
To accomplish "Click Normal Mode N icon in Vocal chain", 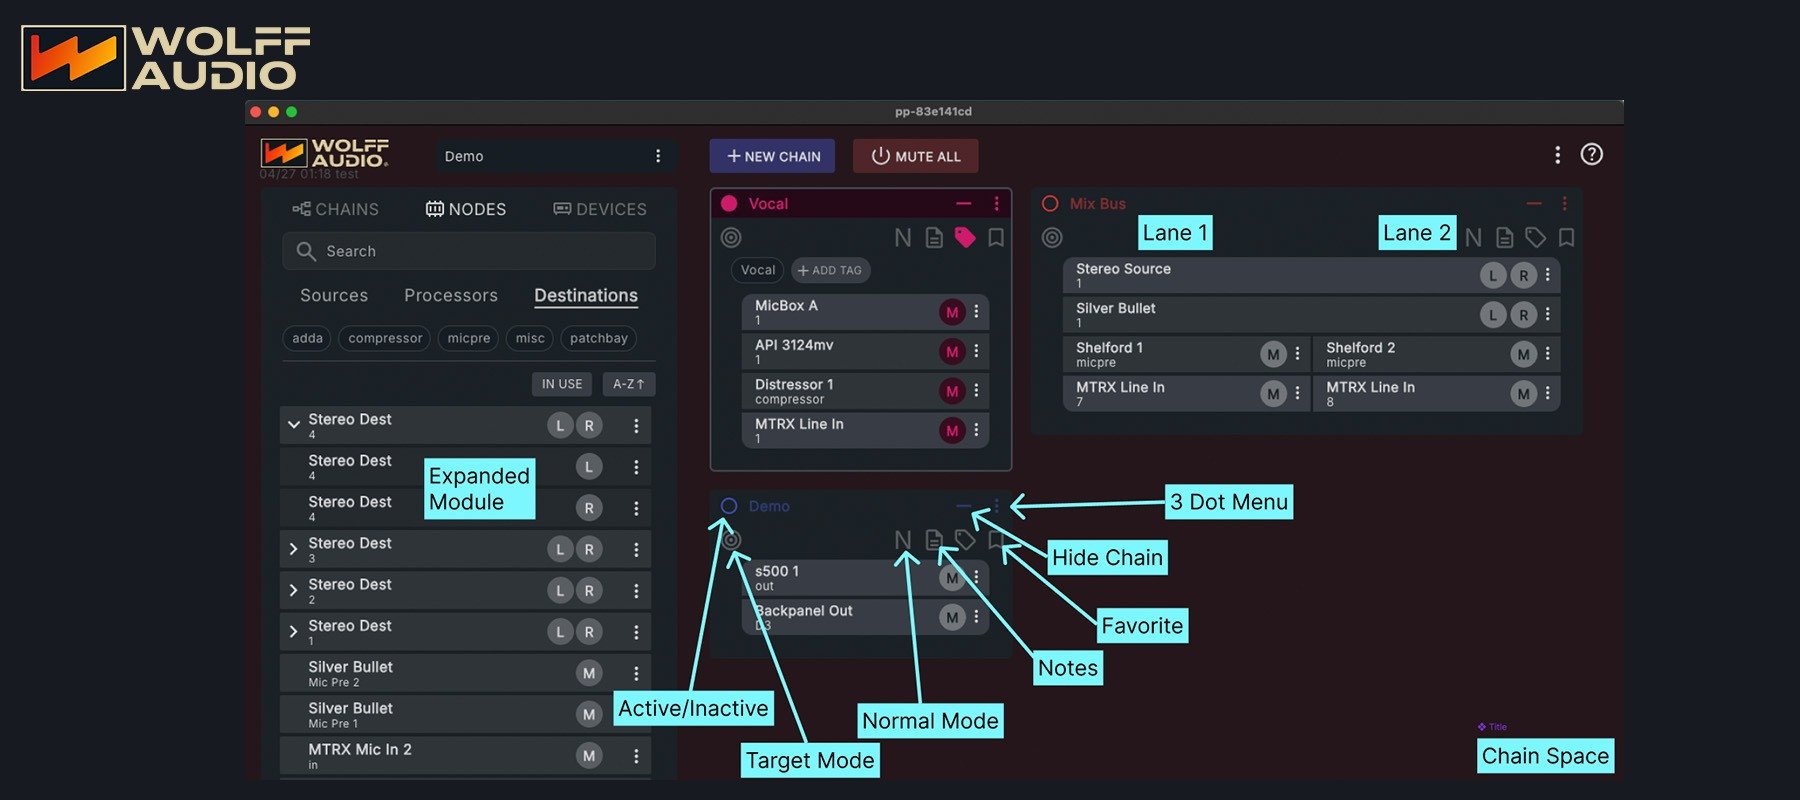I will point(902,238).
